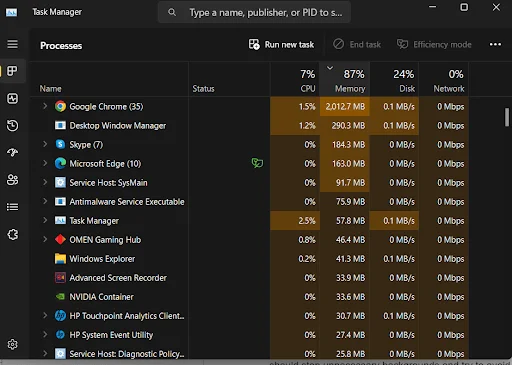Image resolution: width=512 pixels, height=365 pixels.
Task: Open the Details page in sidebar
Action: click(x=13, y=207)
